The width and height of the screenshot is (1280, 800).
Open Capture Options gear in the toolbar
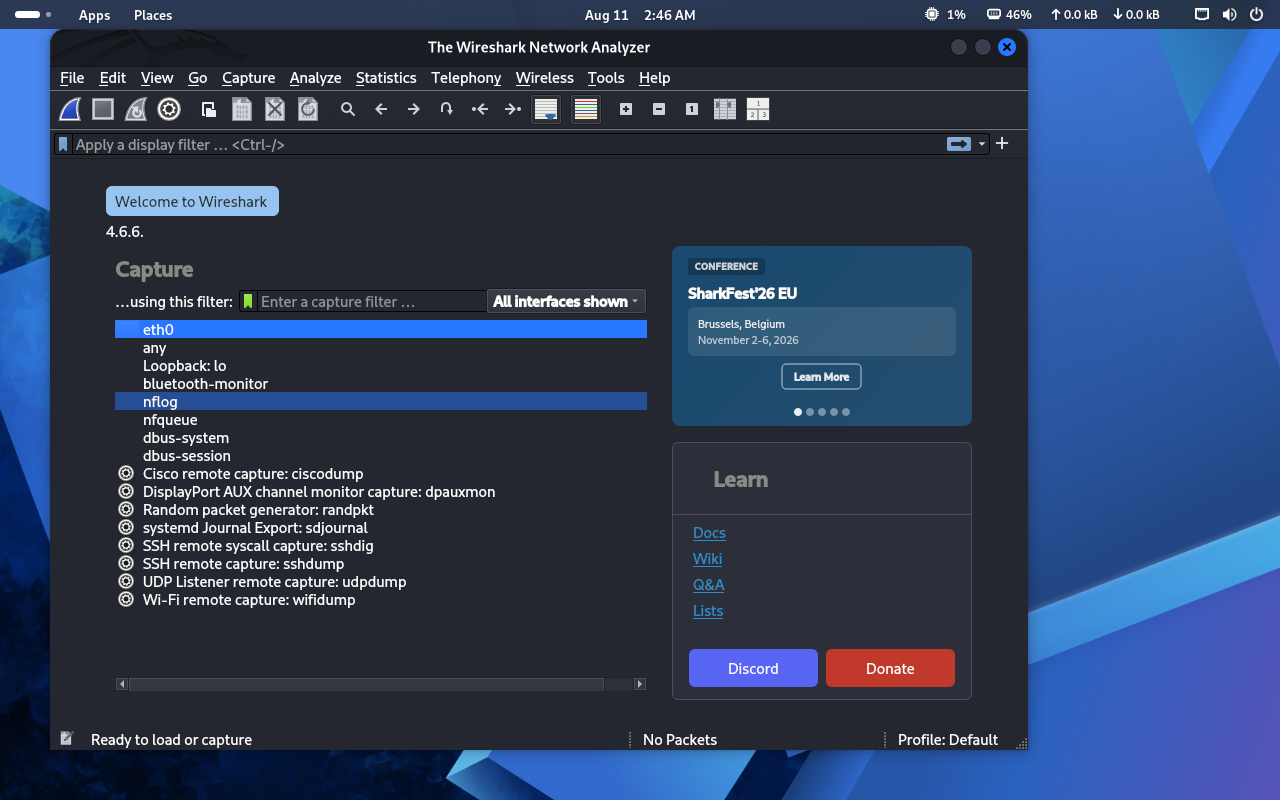point(169,109)
